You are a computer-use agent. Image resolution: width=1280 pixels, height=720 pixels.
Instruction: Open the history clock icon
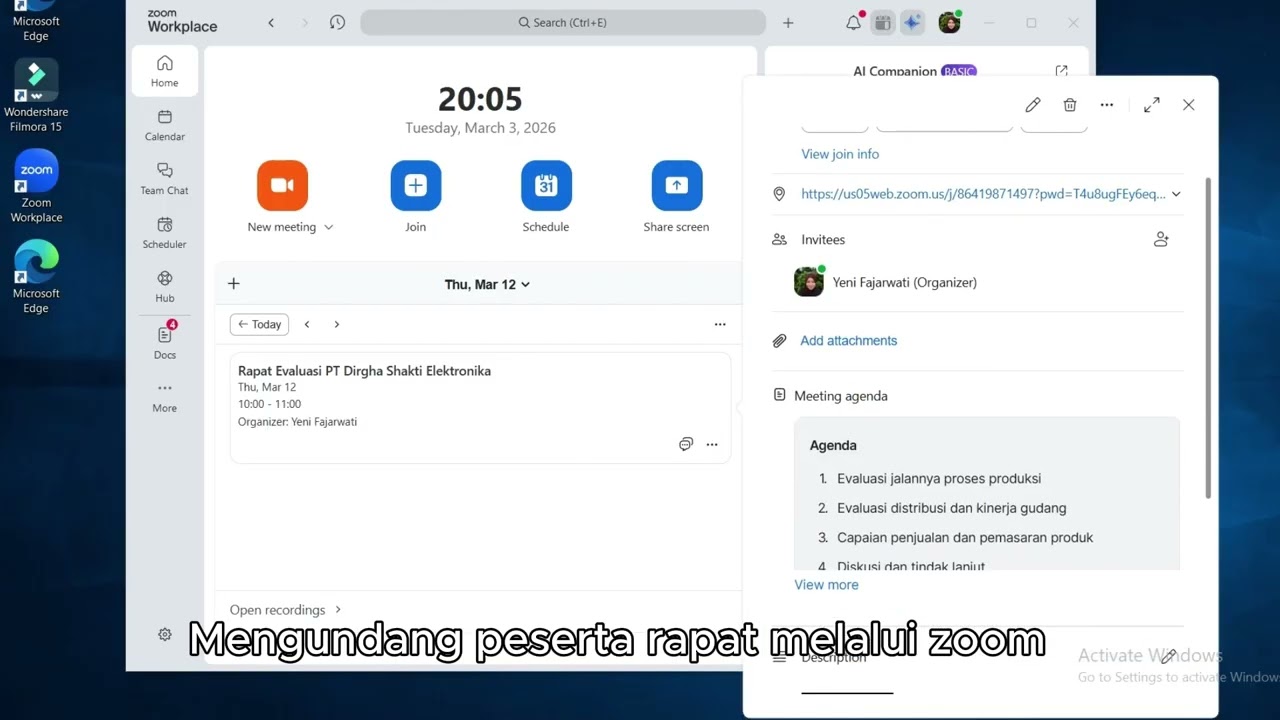pos(337,22)
